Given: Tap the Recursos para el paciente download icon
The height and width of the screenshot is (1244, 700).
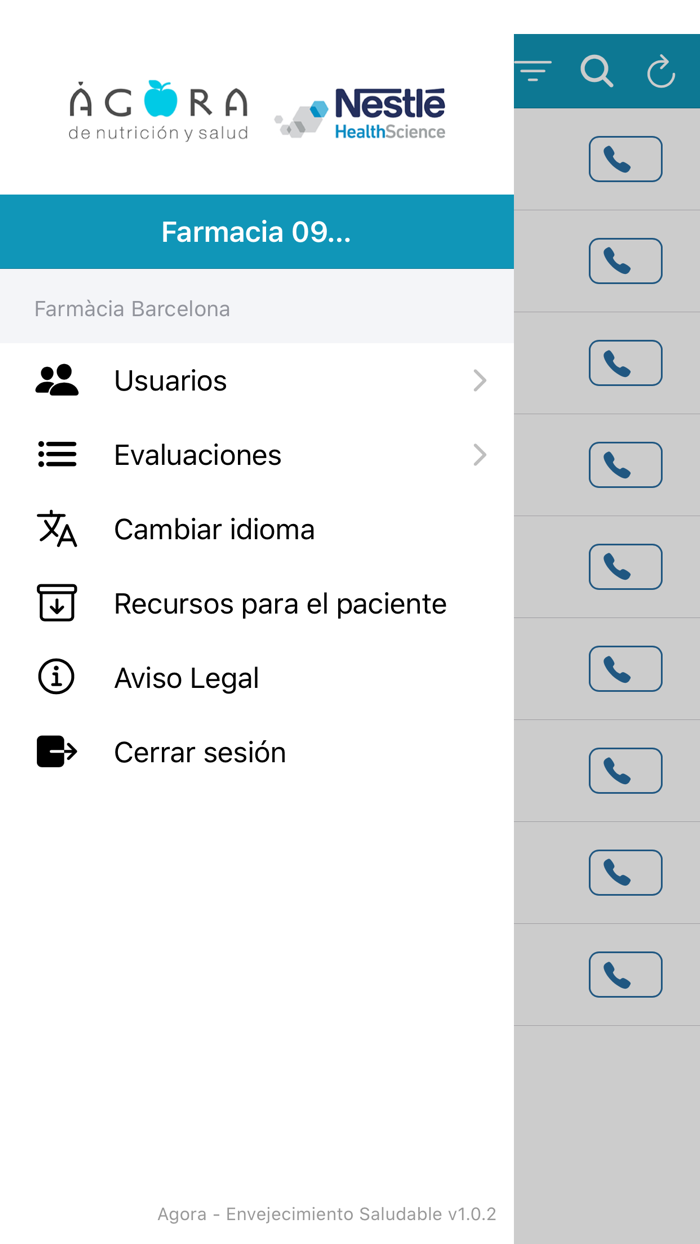Looking at the screenshot, I should [x=57, y=603].
